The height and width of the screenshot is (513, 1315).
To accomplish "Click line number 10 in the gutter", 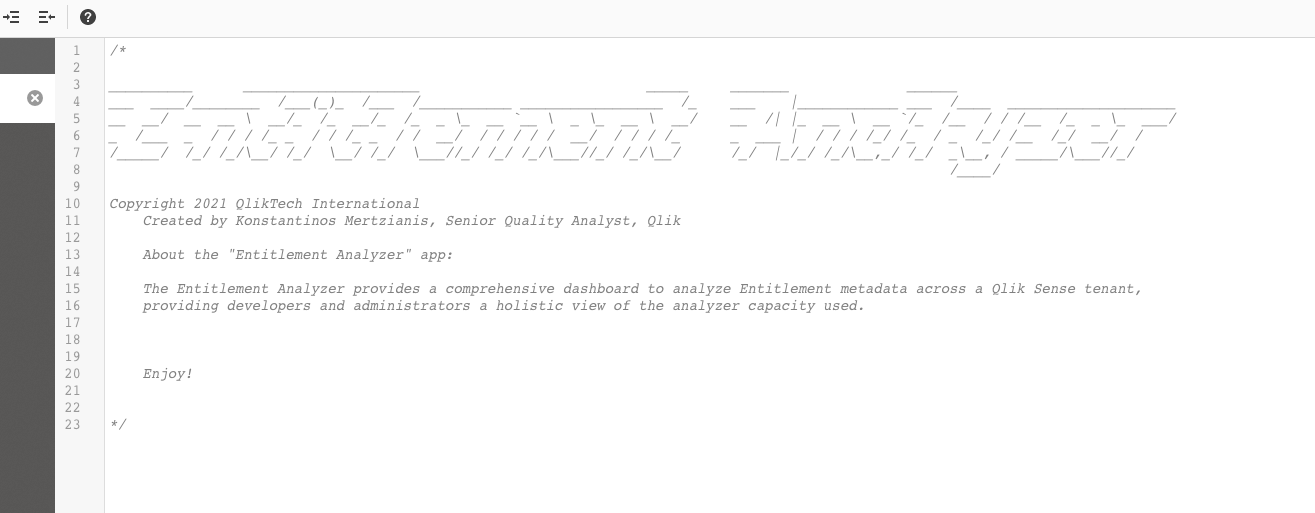I will pyautogui.click(x=72, y=204).
